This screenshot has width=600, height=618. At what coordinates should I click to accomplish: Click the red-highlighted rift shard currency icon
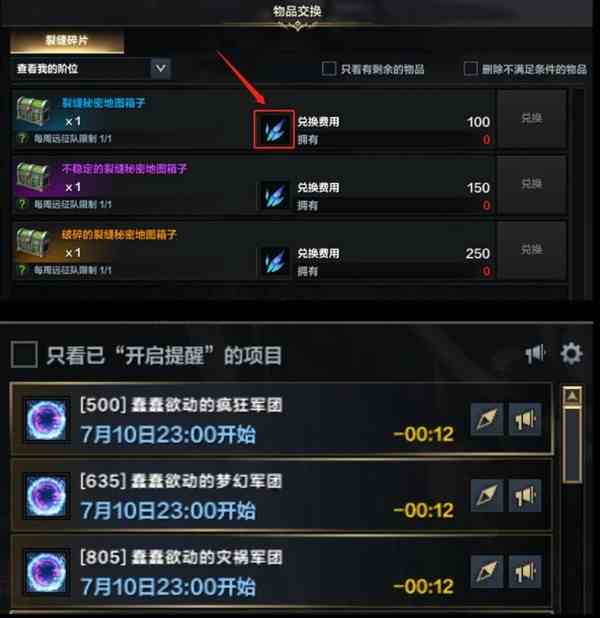click(x=274, y=129)
